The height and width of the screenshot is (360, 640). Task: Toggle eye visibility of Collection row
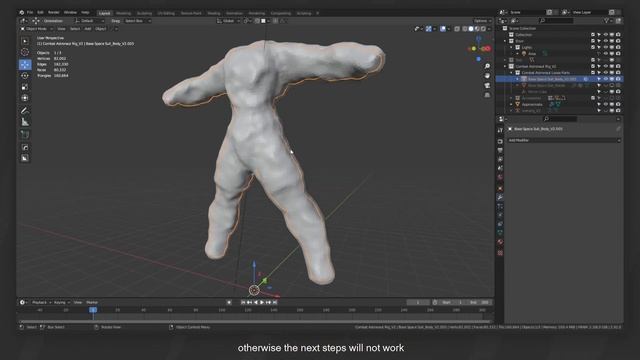606,35
